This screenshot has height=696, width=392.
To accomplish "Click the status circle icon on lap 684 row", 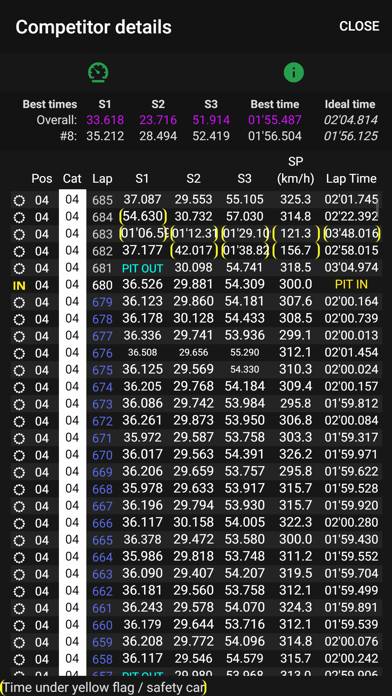I will [19, 218].
